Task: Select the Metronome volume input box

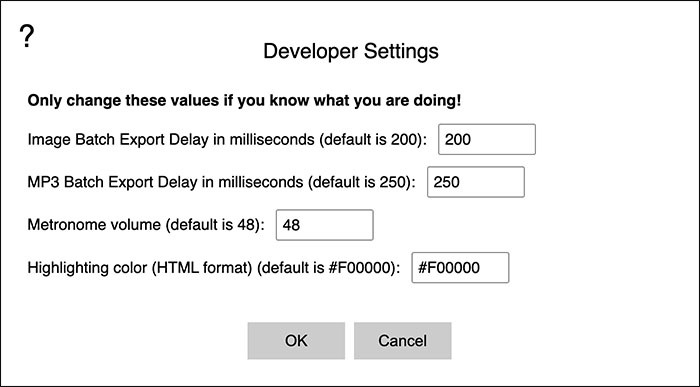Action: coord(325,225)
